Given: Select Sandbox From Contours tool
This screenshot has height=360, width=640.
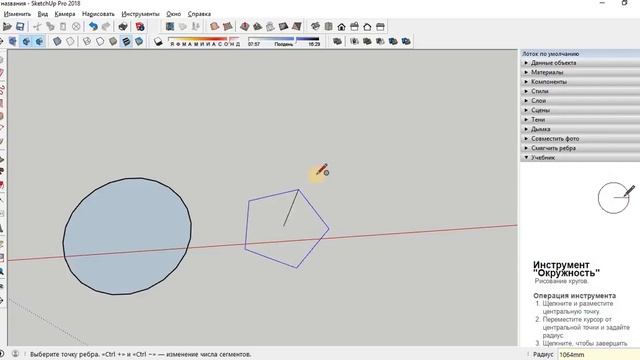Looking at the screenshot, I should tap(215, 27).
